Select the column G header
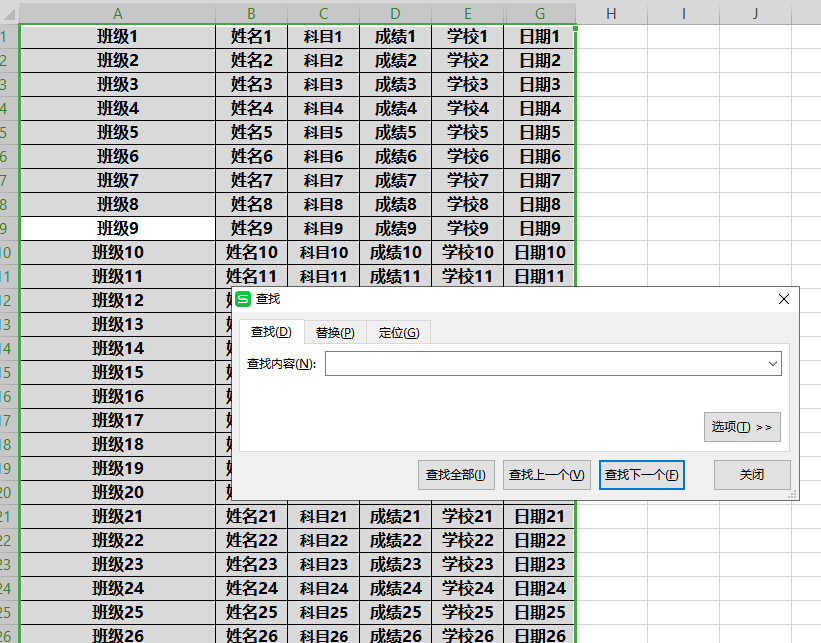The width and height of the screenshot is (821, 643). click(x=540, y=12)
